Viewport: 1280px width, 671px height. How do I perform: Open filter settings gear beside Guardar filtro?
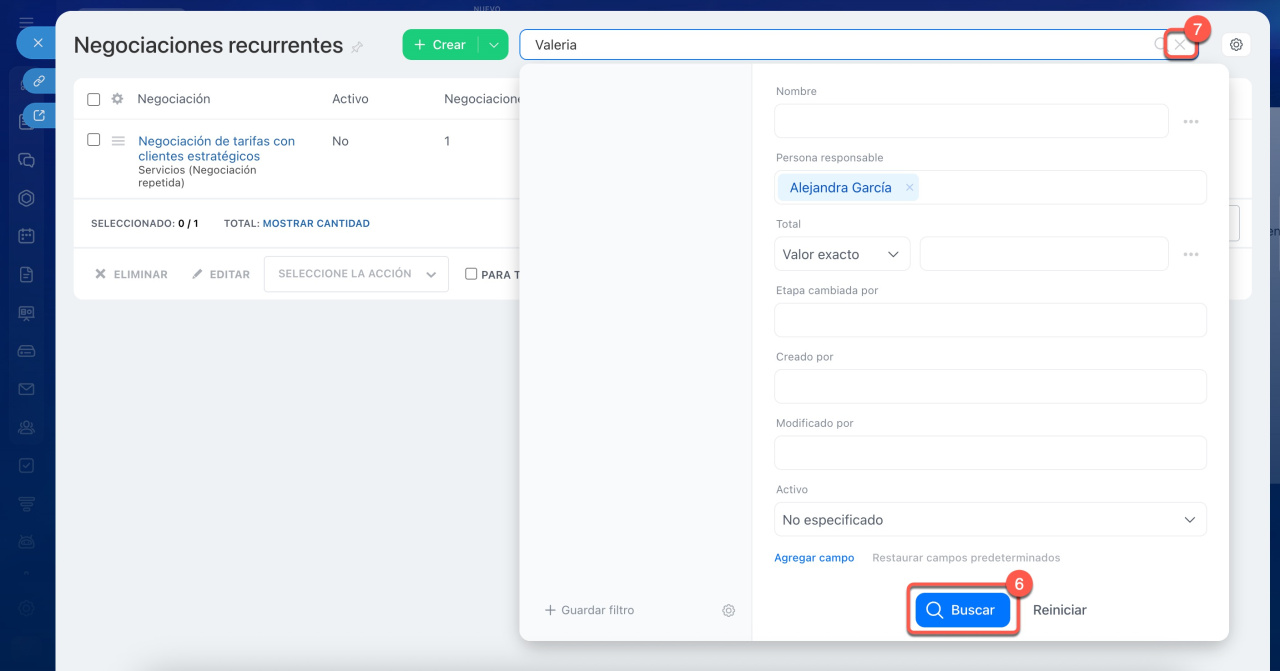[729, 610]
